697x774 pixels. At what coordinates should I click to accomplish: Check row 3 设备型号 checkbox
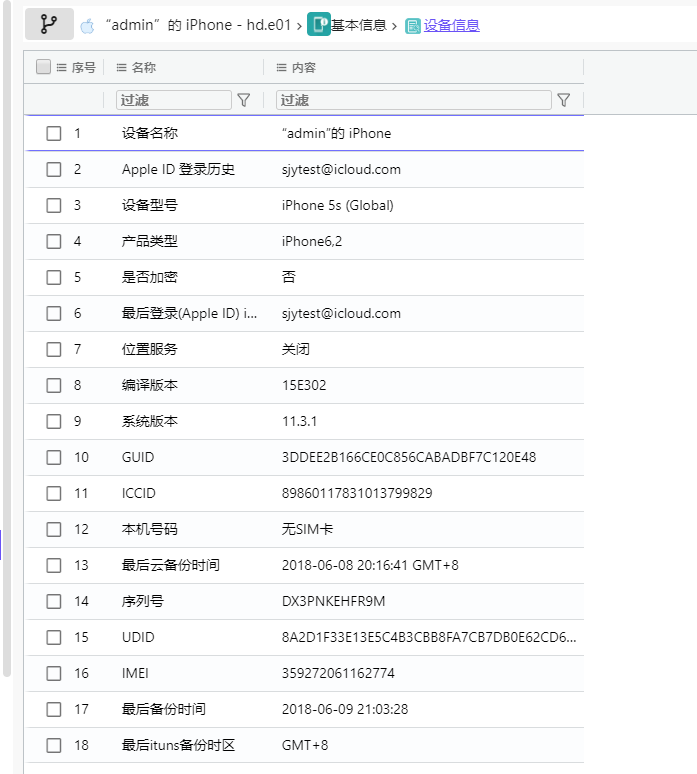54,205
